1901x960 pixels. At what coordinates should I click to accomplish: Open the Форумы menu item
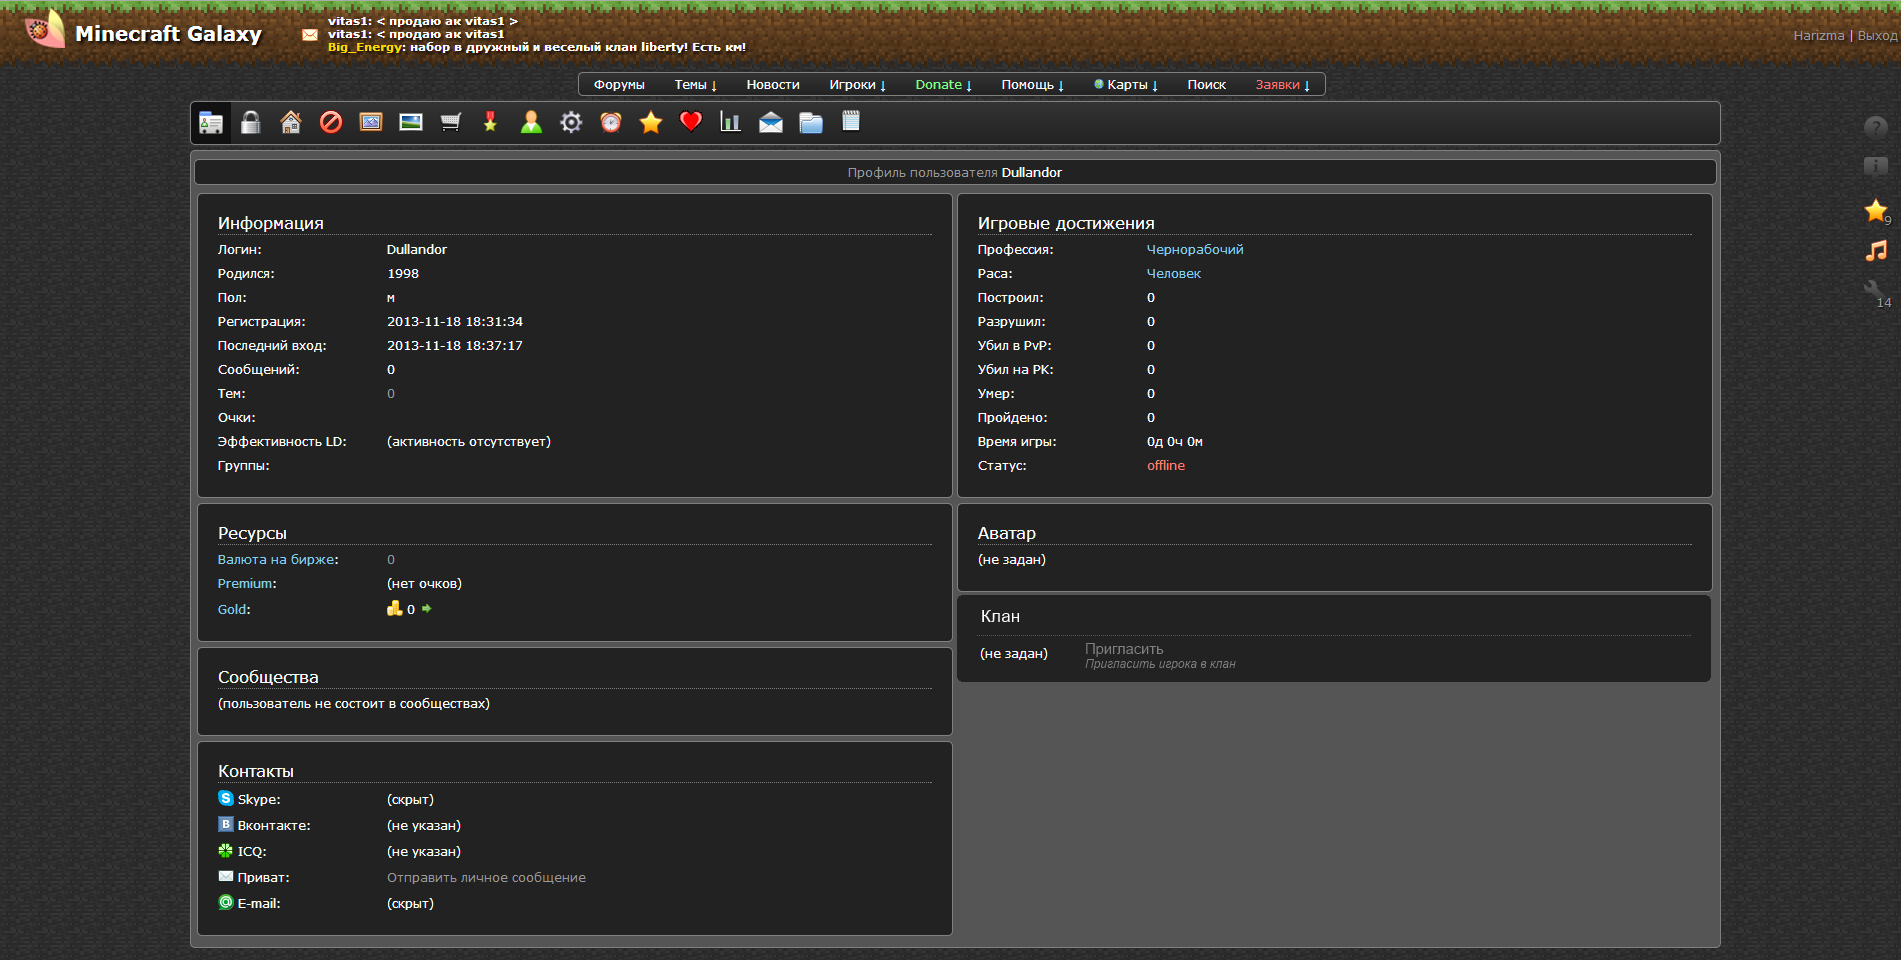(619, 85)
